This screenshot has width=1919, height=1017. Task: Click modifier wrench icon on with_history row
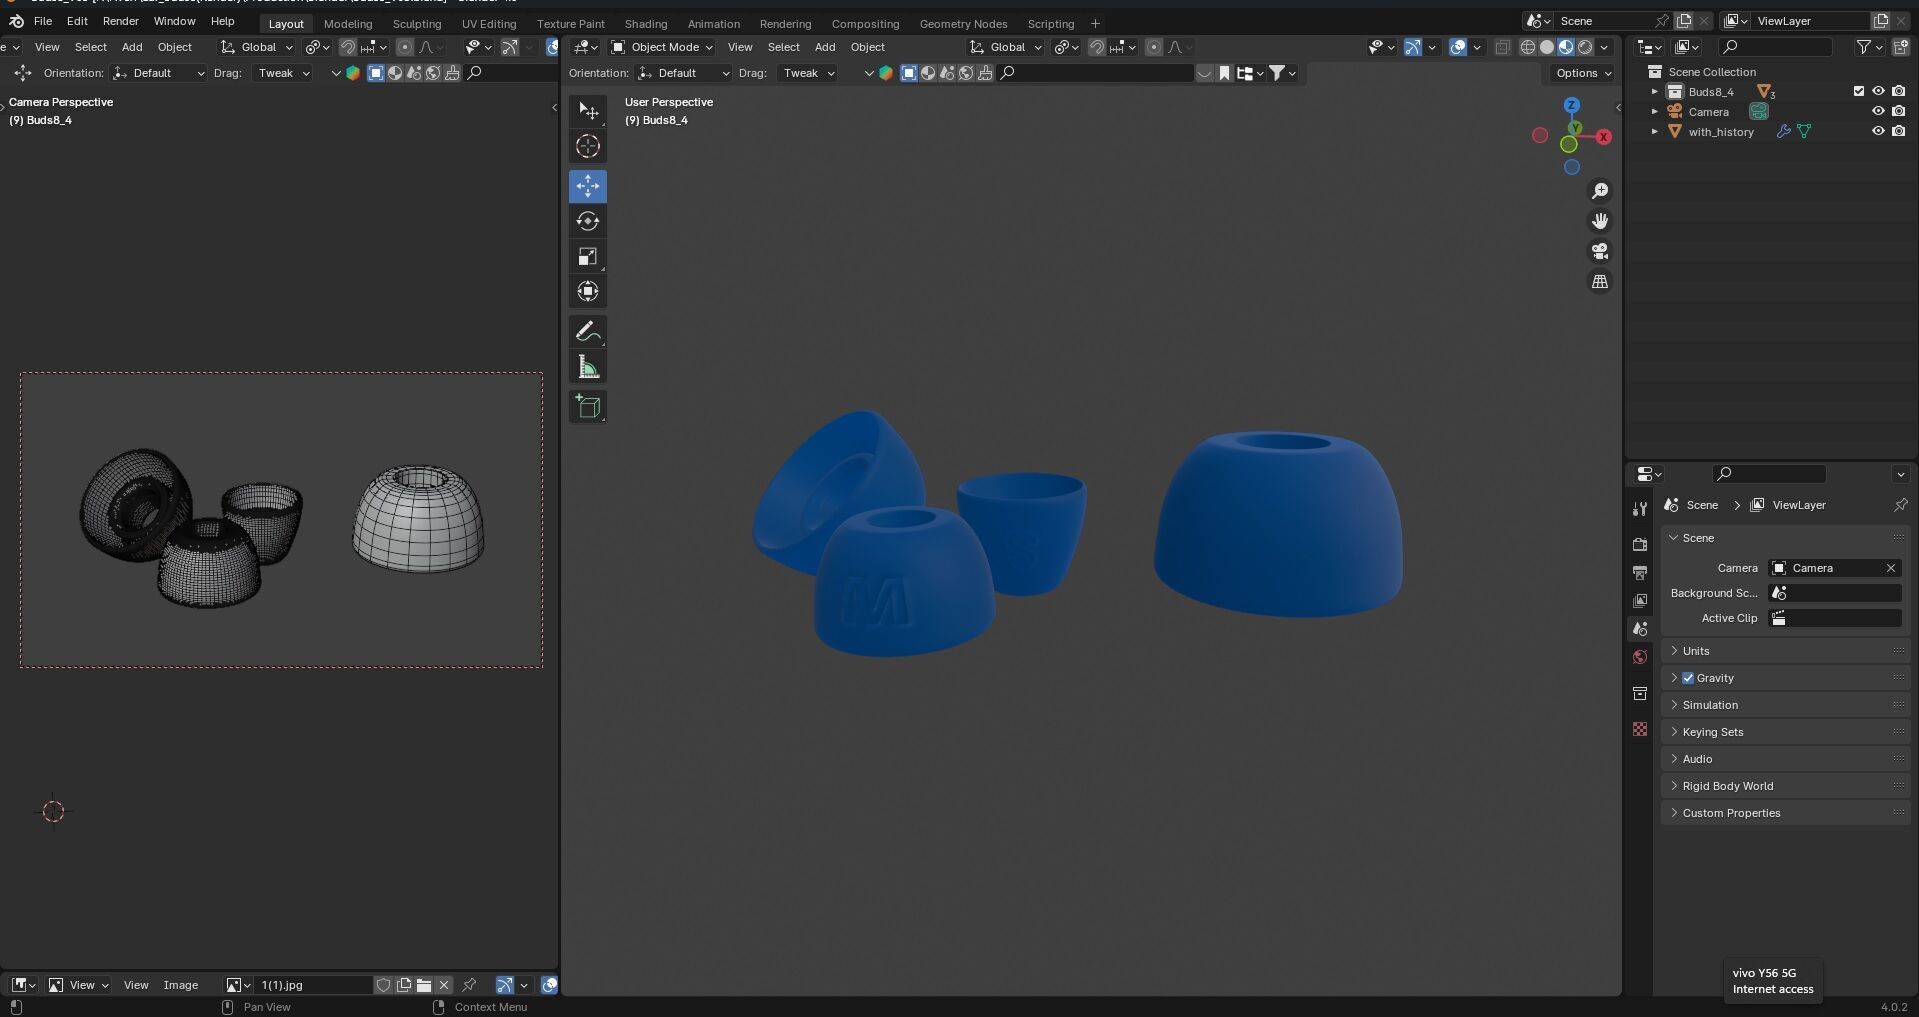coord(1783,131)
